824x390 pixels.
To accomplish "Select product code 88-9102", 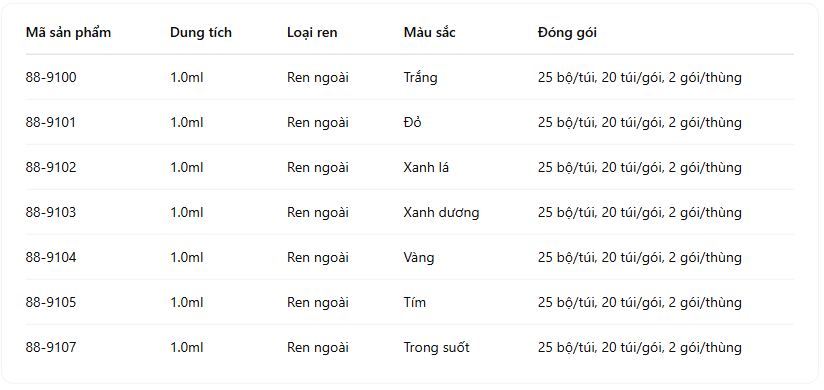I will click(51, 168).
